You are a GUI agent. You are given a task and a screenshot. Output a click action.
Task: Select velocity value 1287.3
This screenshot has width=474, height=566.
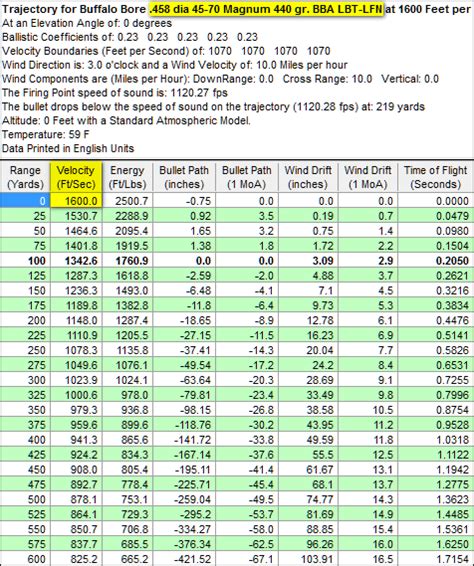(x=76, y=275)
